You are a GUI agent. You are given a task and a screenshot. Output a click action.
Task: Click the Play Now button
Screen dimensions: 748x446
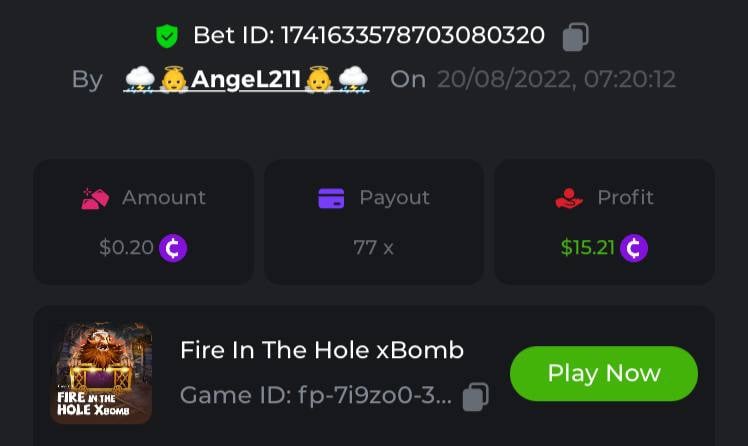603,373
